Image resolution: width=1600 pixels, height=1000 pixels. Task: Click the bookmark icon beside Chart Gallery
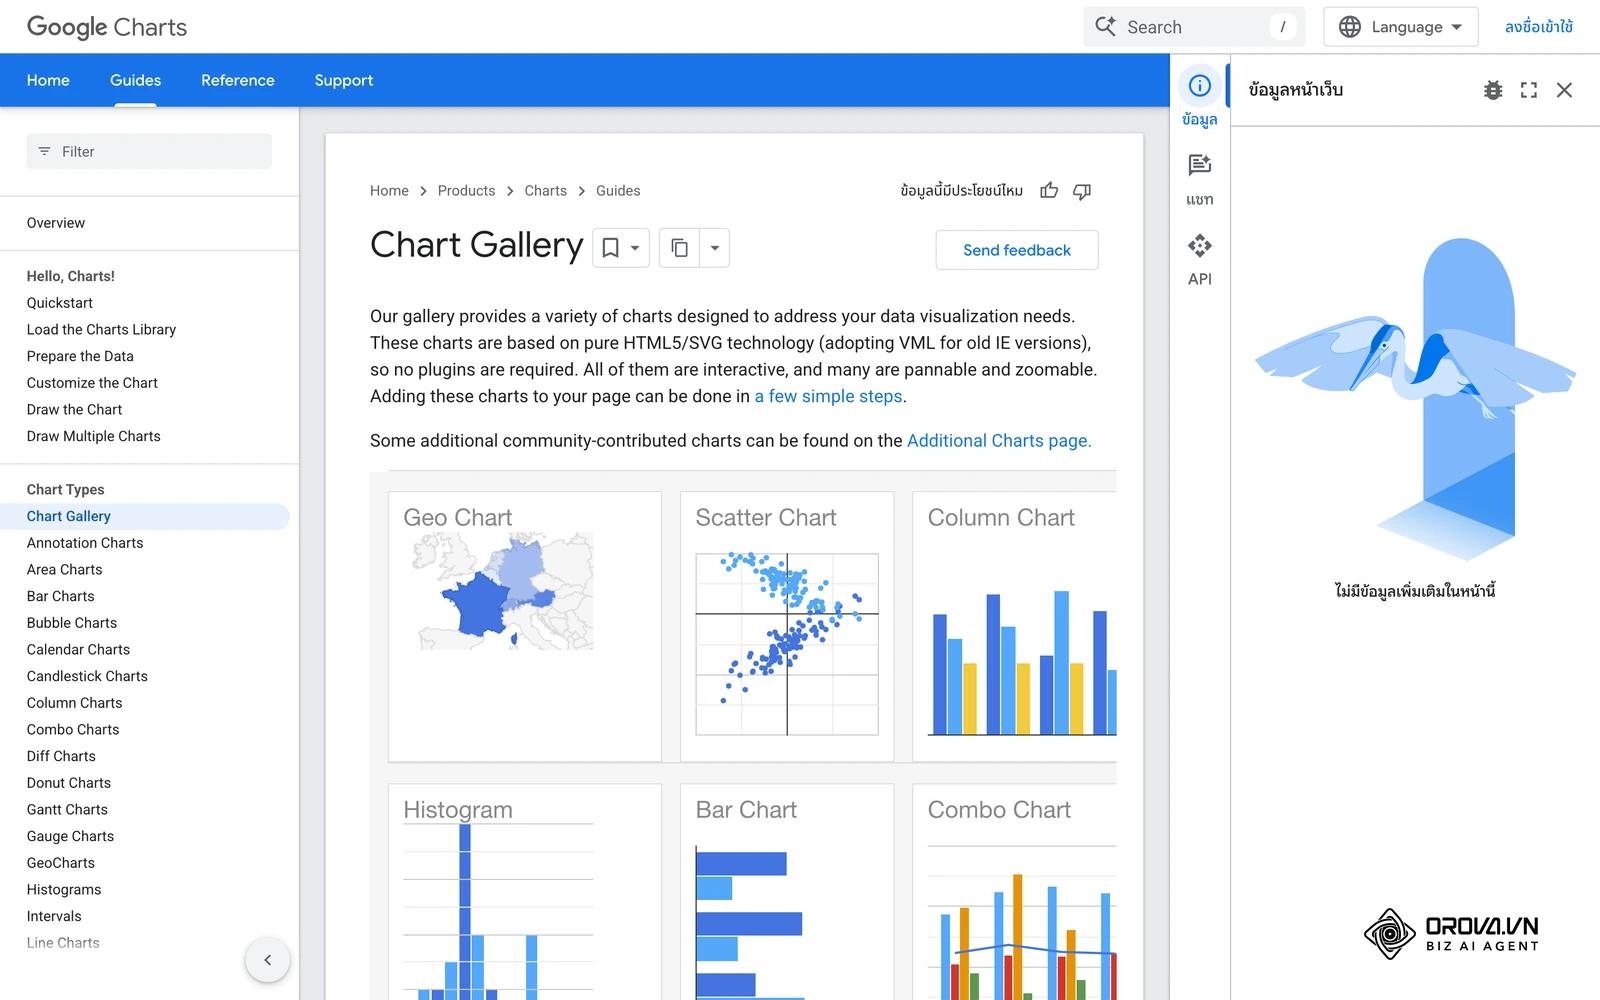[x=610, y=248]
